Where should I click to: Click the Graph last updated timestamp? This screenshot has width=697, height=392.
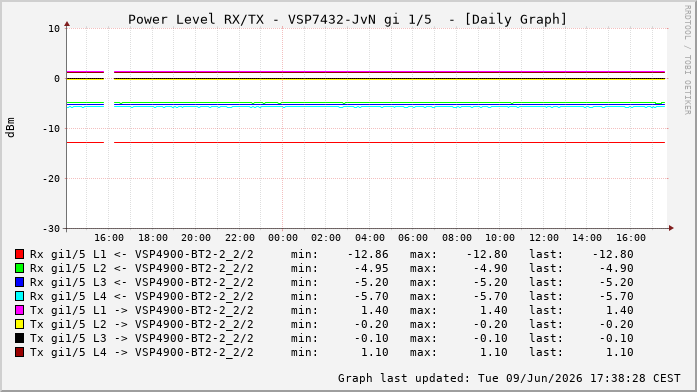coord(509,378)
